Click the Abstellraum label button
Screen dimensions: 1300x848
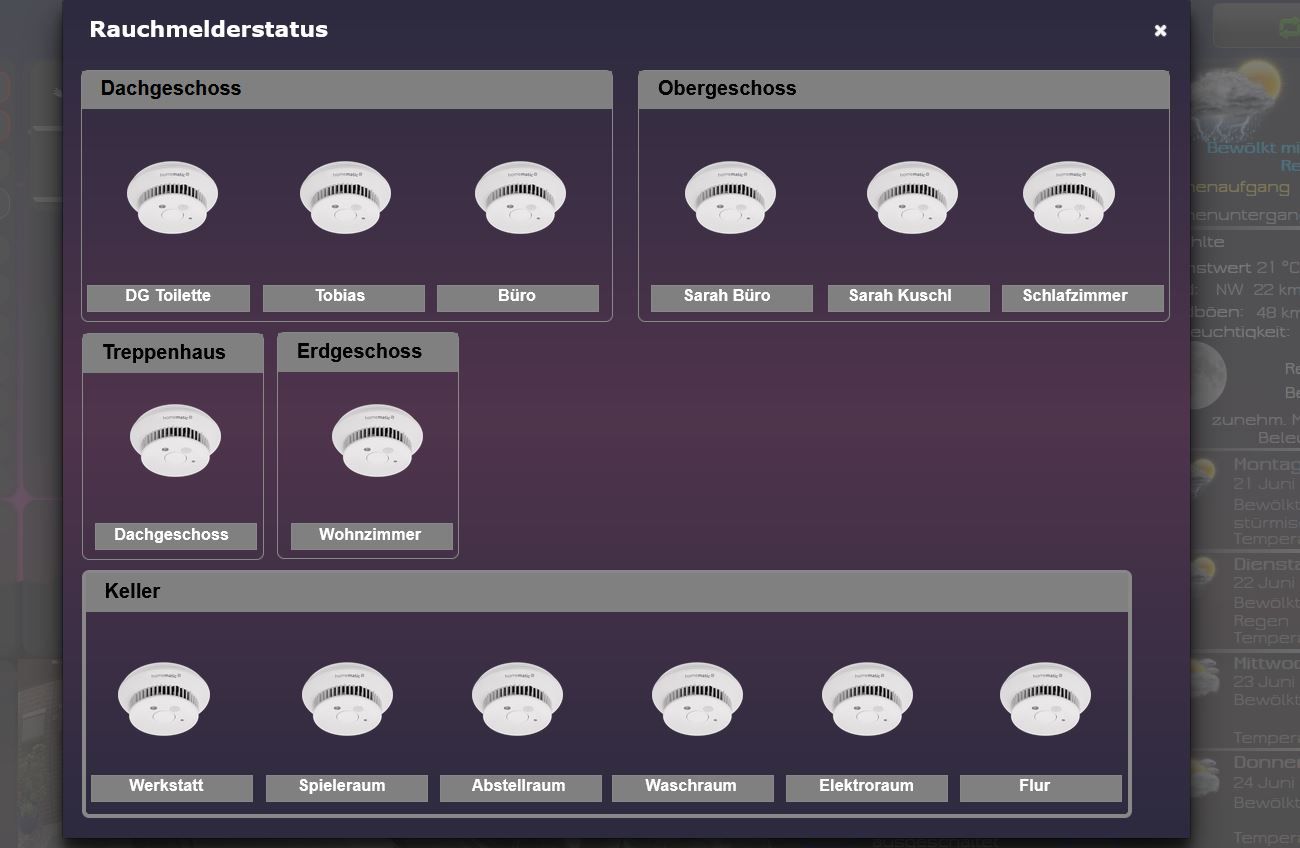(521, 788)
